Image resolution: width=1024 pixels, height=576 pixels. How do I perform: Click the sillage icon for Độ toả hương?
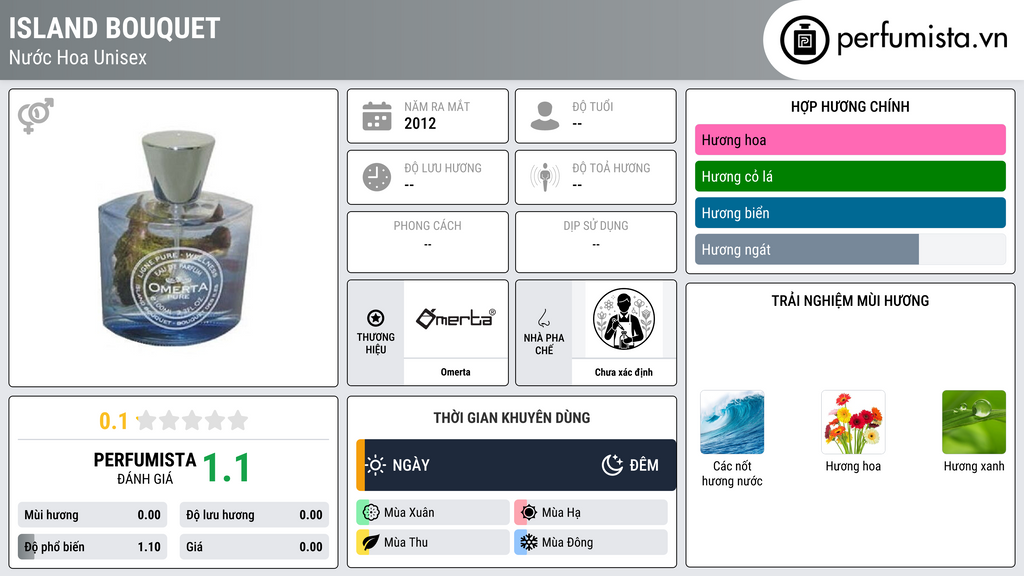(545, 177)
